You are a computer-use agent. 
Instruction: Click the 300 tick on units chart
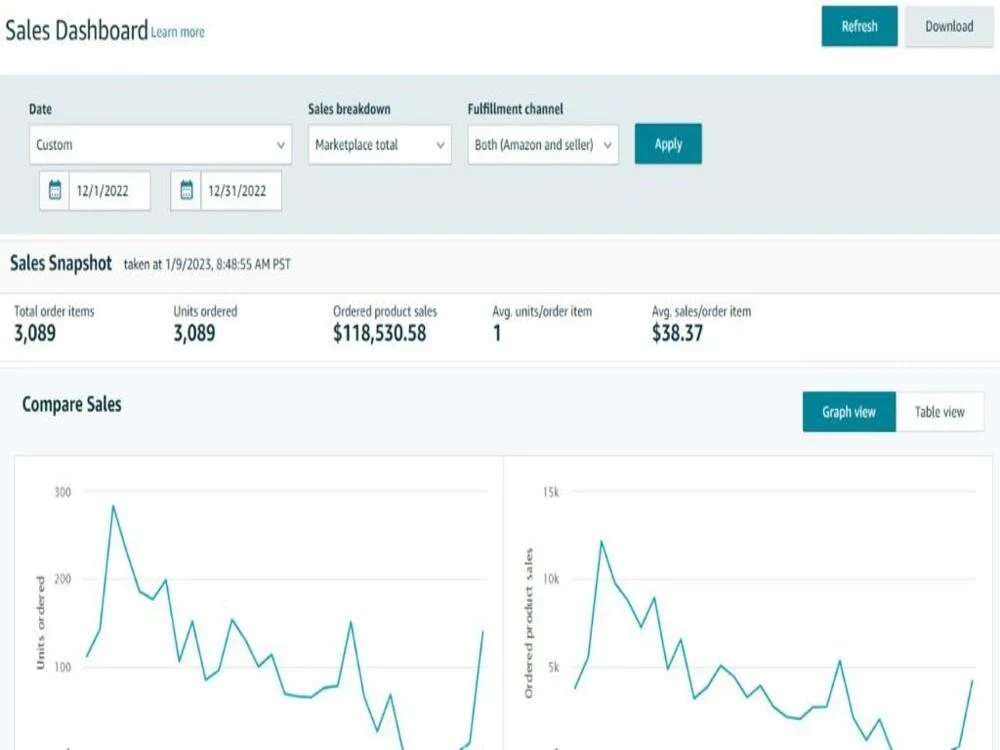(62, 492)
